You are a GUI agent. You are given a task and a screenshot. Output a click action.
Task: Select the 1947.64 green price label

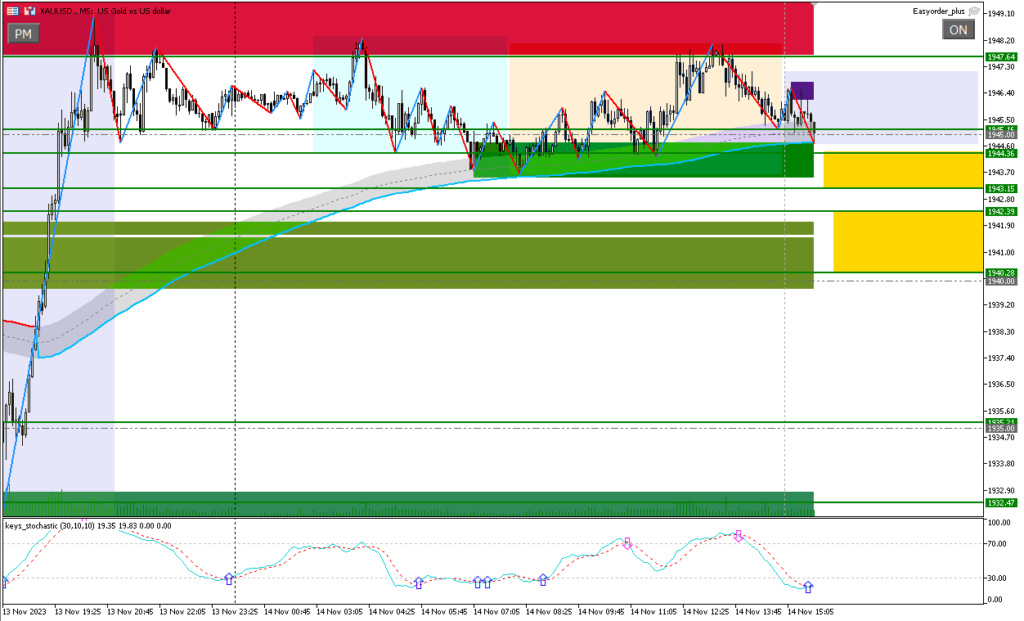pos(1000,57)
